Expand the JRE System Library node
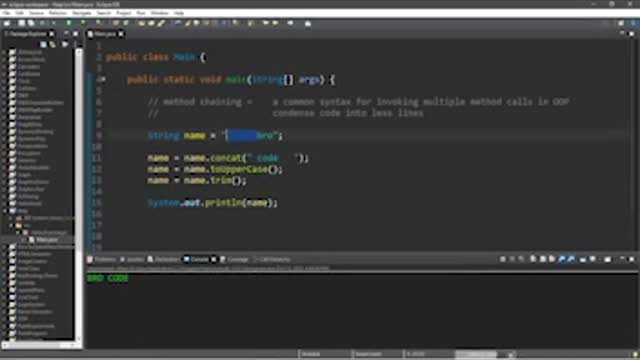 pos(11,218)
